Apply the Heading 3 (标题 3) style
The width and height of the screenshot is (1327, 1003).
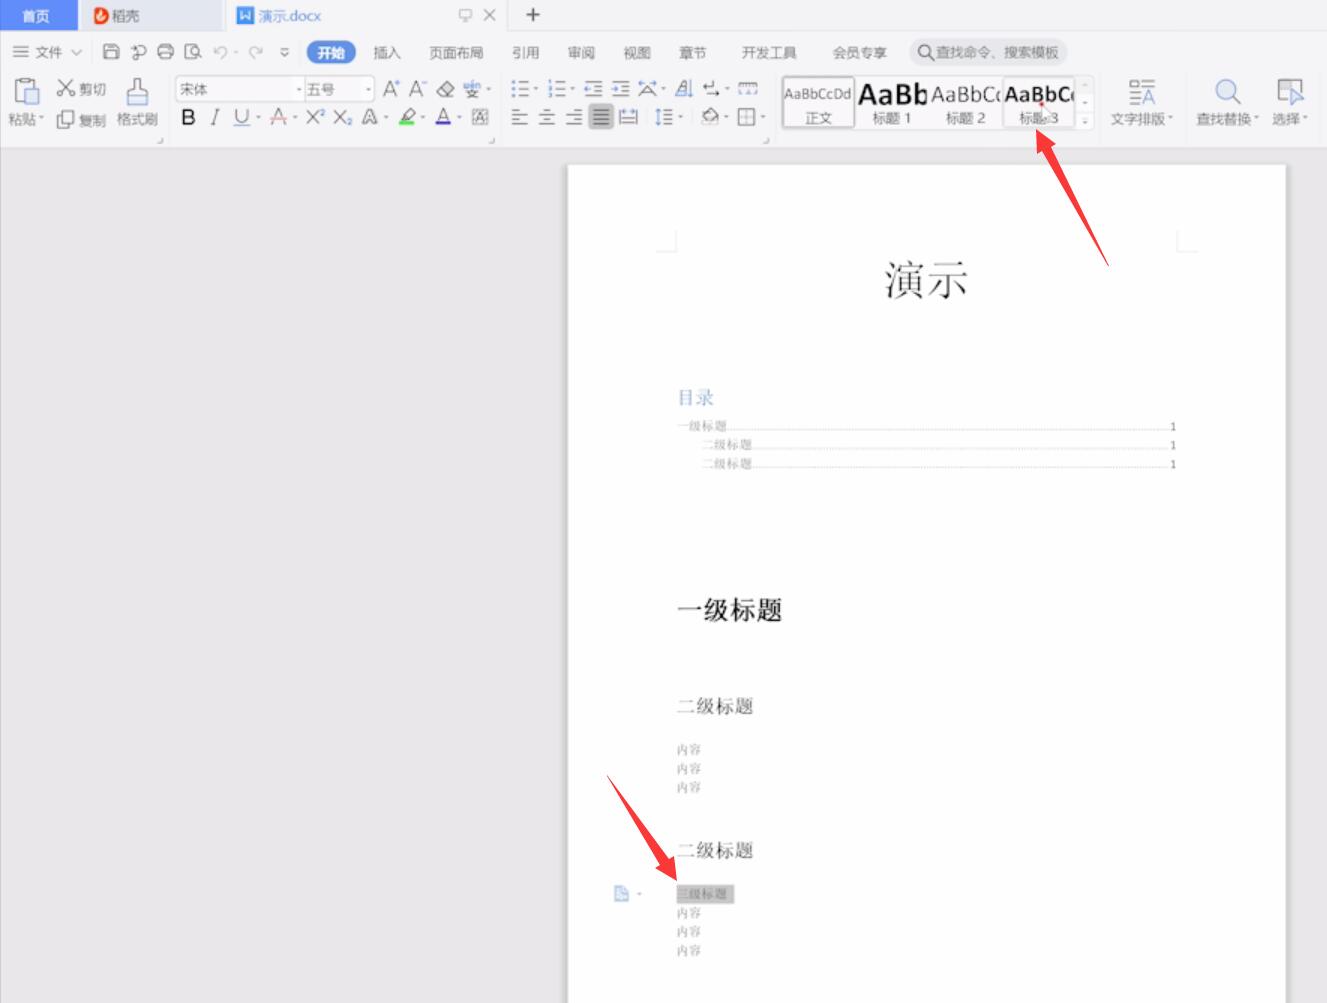(x=1039, y=103)
